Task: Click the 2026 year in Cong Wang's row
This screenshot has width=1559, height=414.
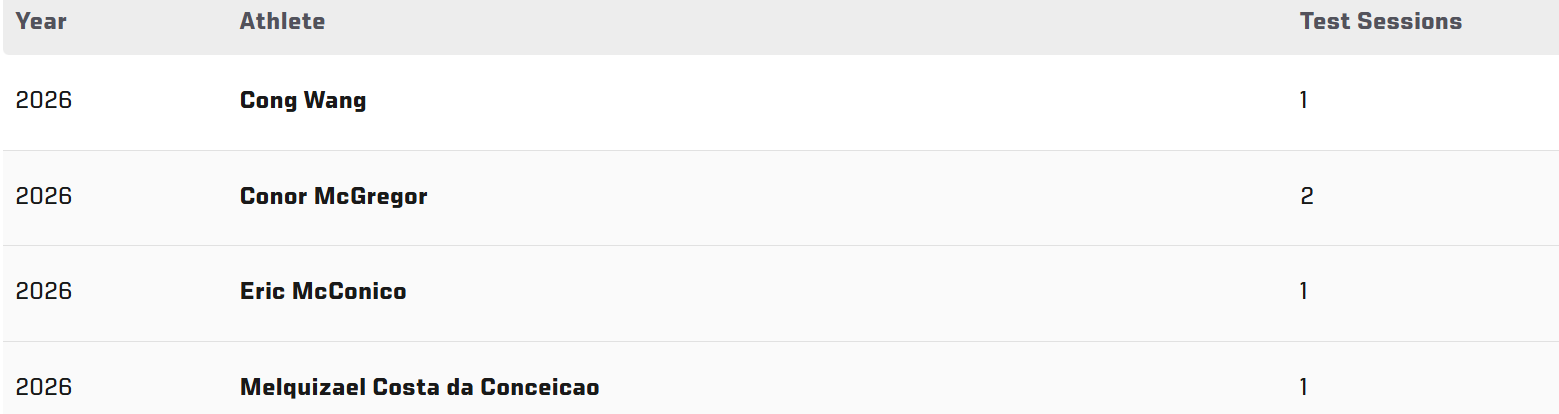Action: click(x=44, y=101)
